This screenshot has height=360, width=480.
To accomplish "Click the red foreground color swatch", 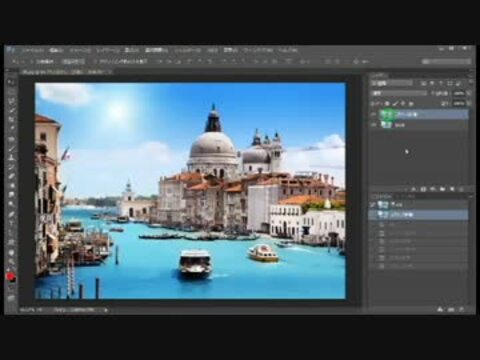I will (x=10, y=276).
